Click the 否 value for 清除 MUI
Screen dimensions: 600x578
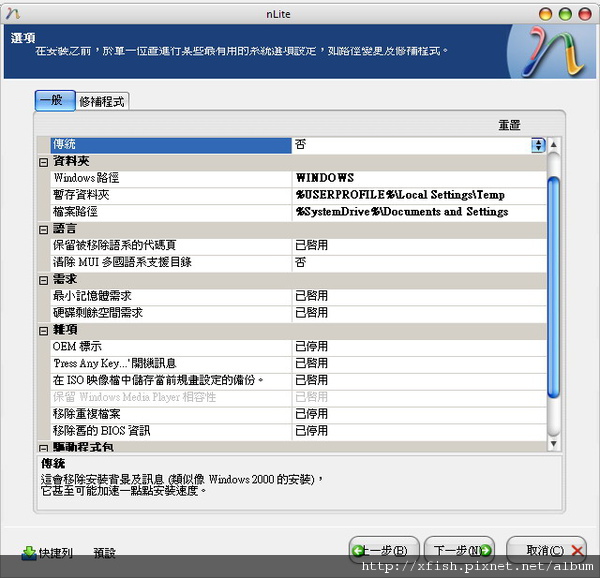(301, 262)
